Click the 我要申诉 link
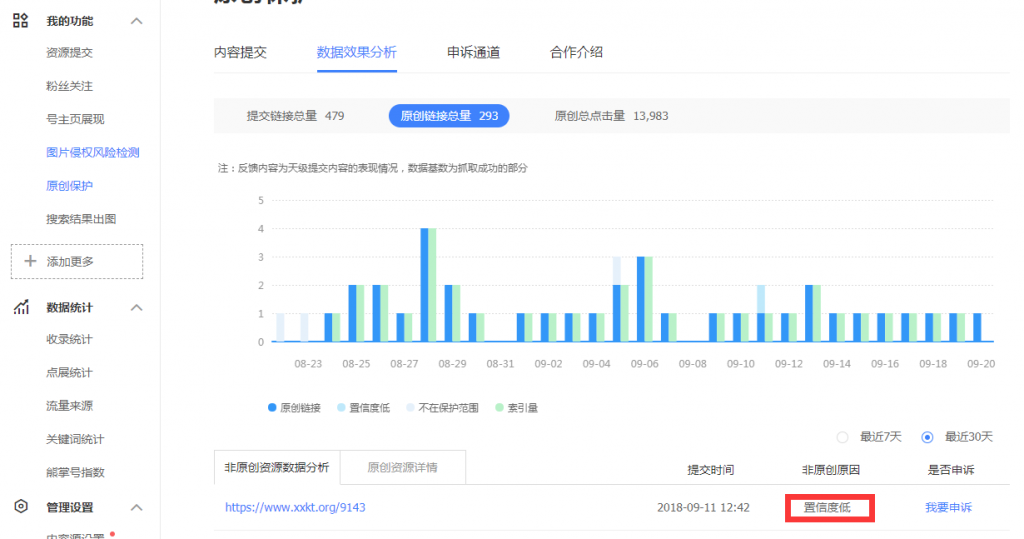Image resolution: width=1024 pixels, height=539 pixels. [x=948, y=507]
